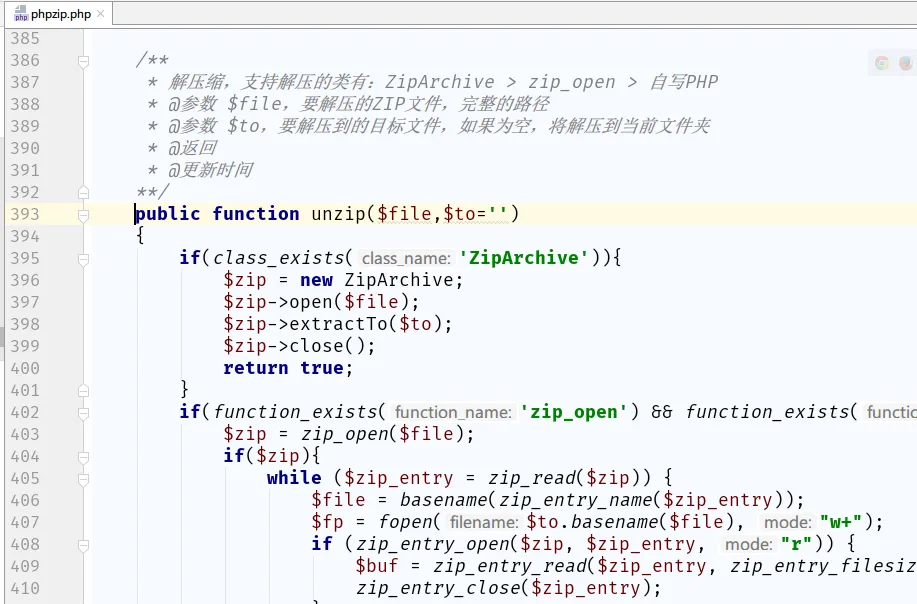Fold the function_exists block at line 402
Viewport: 917px width, 604px height.
(84, 412)
